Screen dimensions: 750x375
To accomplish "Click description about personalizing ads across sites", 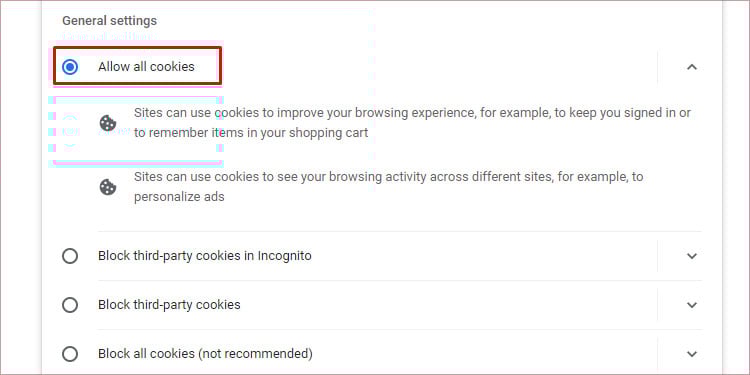I will pos(388,187).
